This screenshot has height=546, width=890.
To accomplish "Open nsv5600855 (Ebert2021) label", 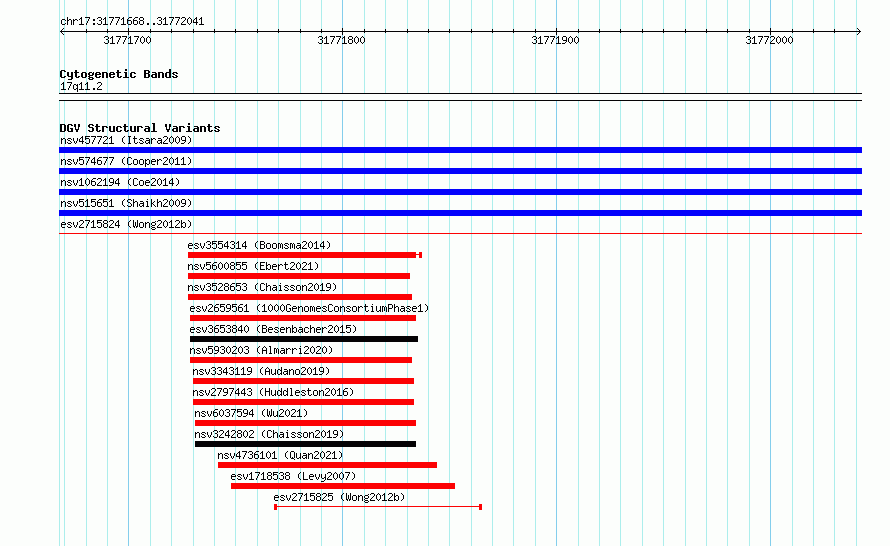I will click(x=253, y=266).
